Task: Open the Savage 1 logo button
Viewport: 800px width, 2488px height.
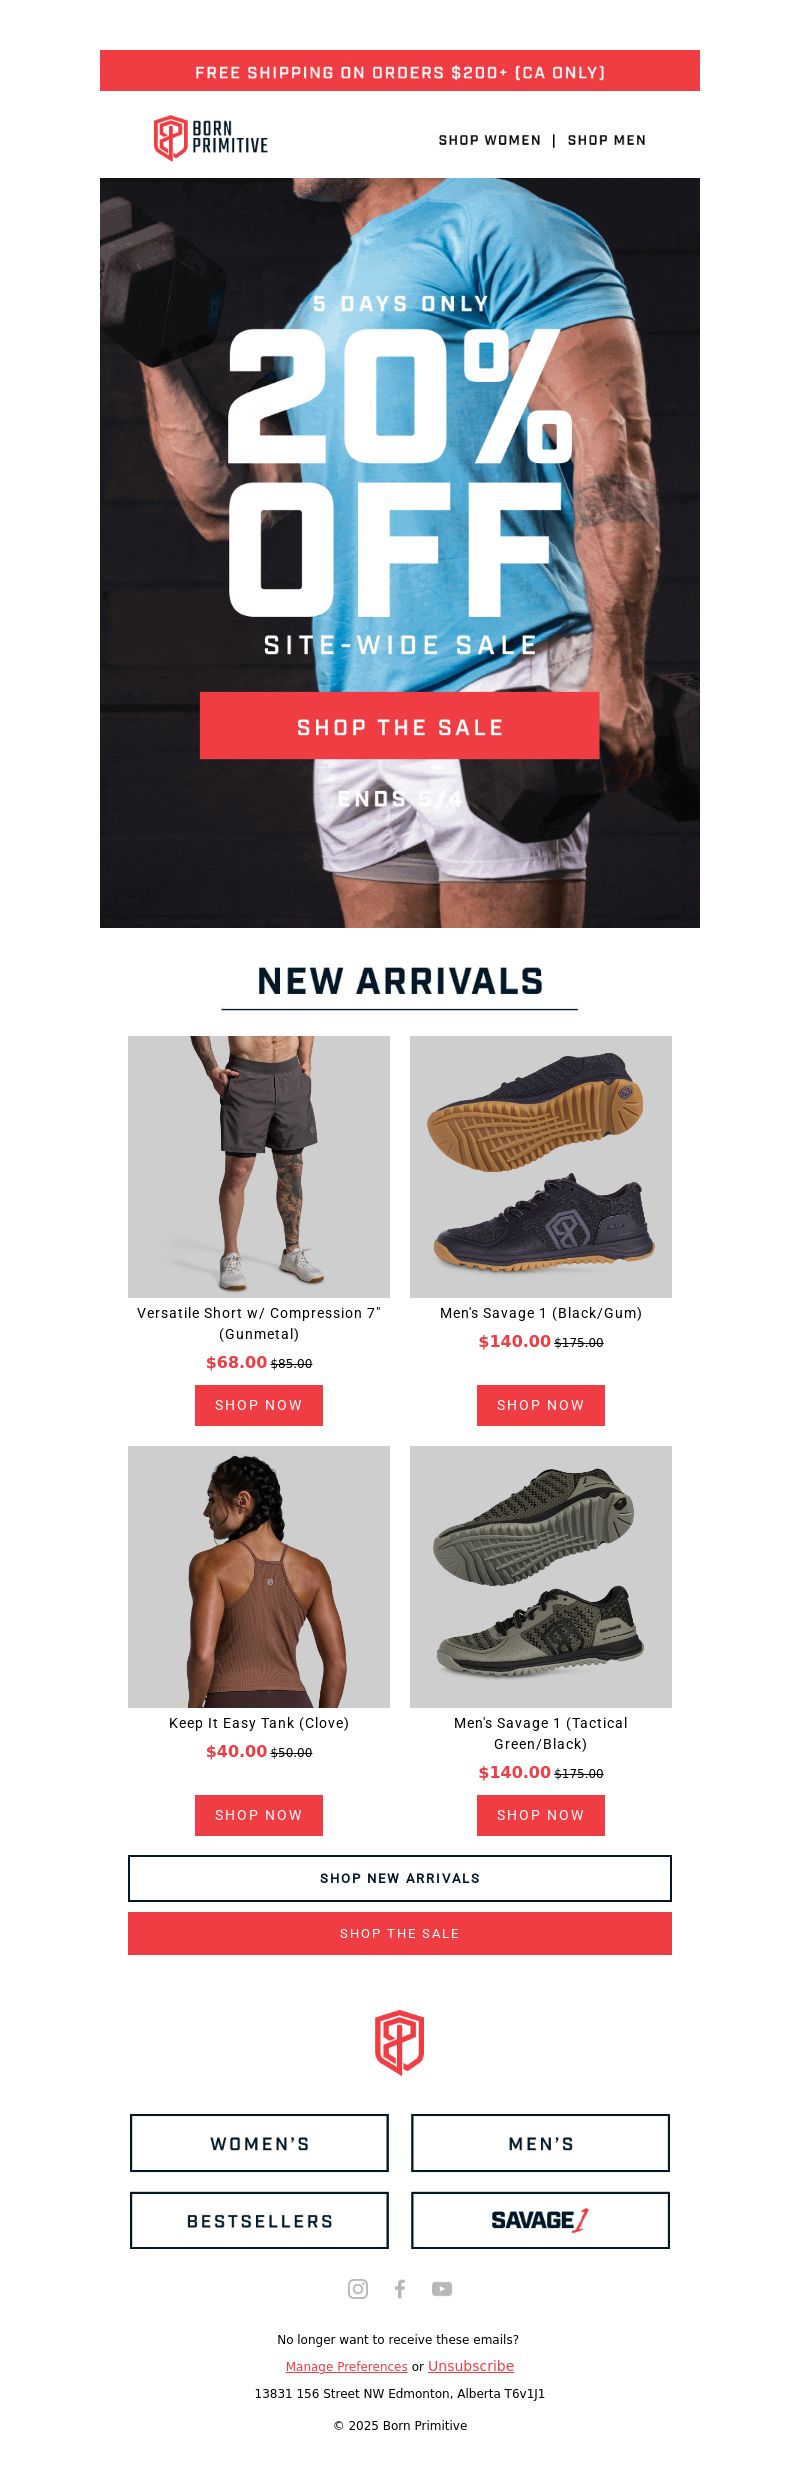Action: (x=540, y=2220)
